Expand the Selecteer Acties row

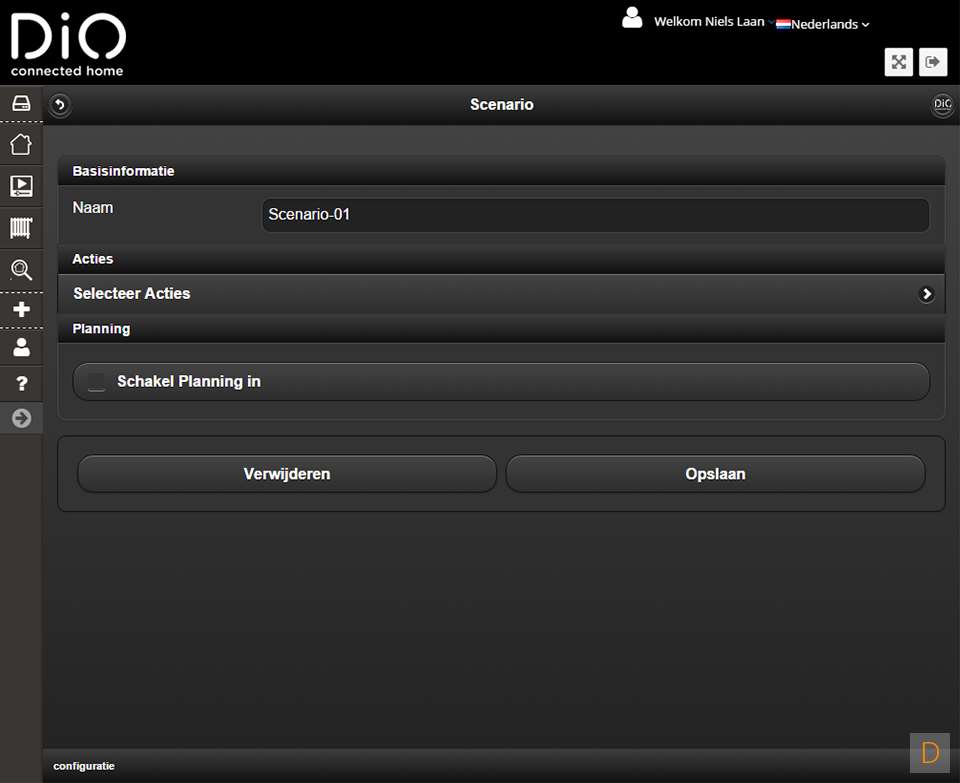(x=500, y=294)
